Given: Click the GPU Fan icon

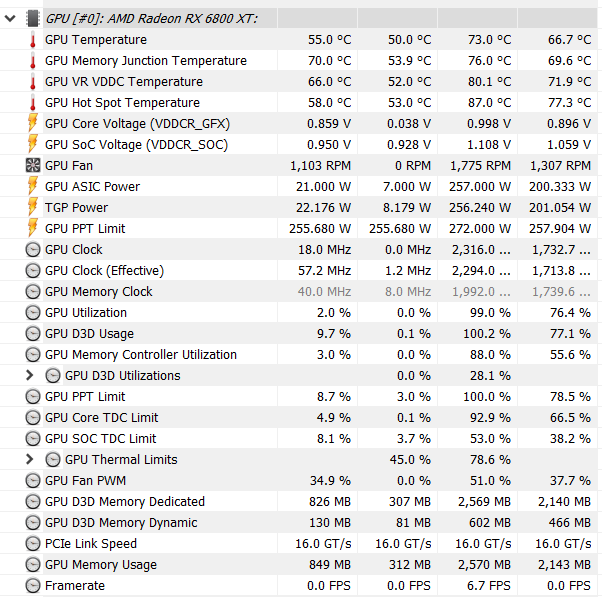Looking at the screenshot, I should (x=33, y=166).
